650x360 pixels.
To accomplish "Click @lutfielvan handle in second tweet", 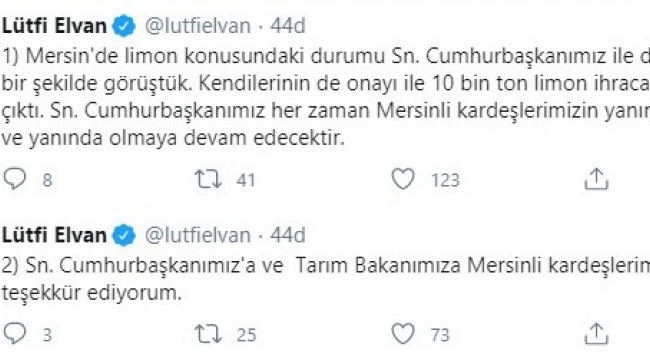I will pyautogui.click(x=198, y=236).
